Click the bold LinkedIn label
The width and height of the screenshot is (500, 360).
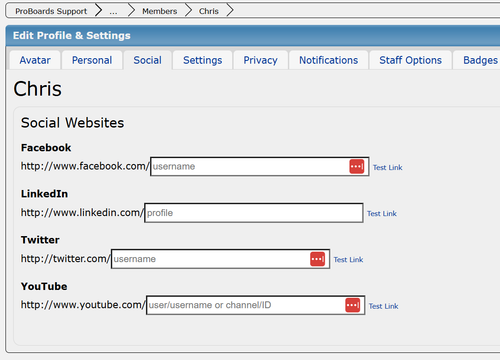click(x=44, y=194)
